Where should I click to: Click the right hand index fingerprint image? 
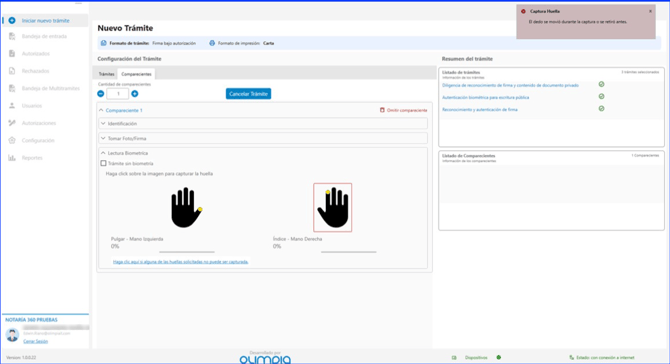(x=332, y=208)
